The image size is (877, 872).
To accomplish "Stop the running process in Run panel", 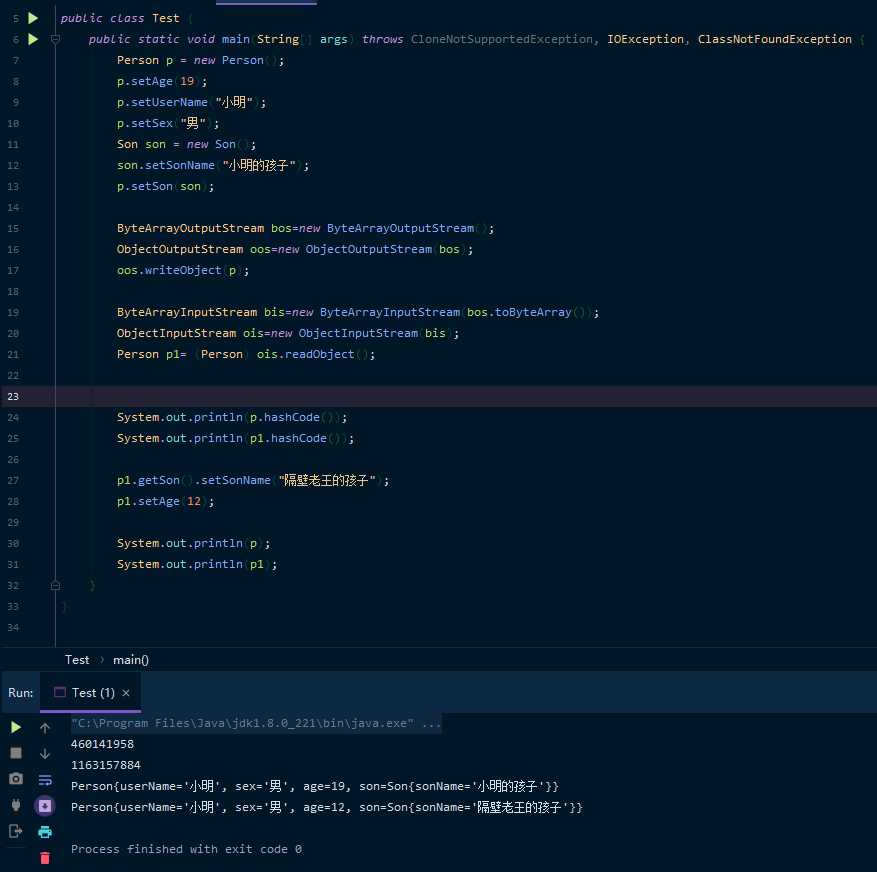I will [x=16, y=753].
